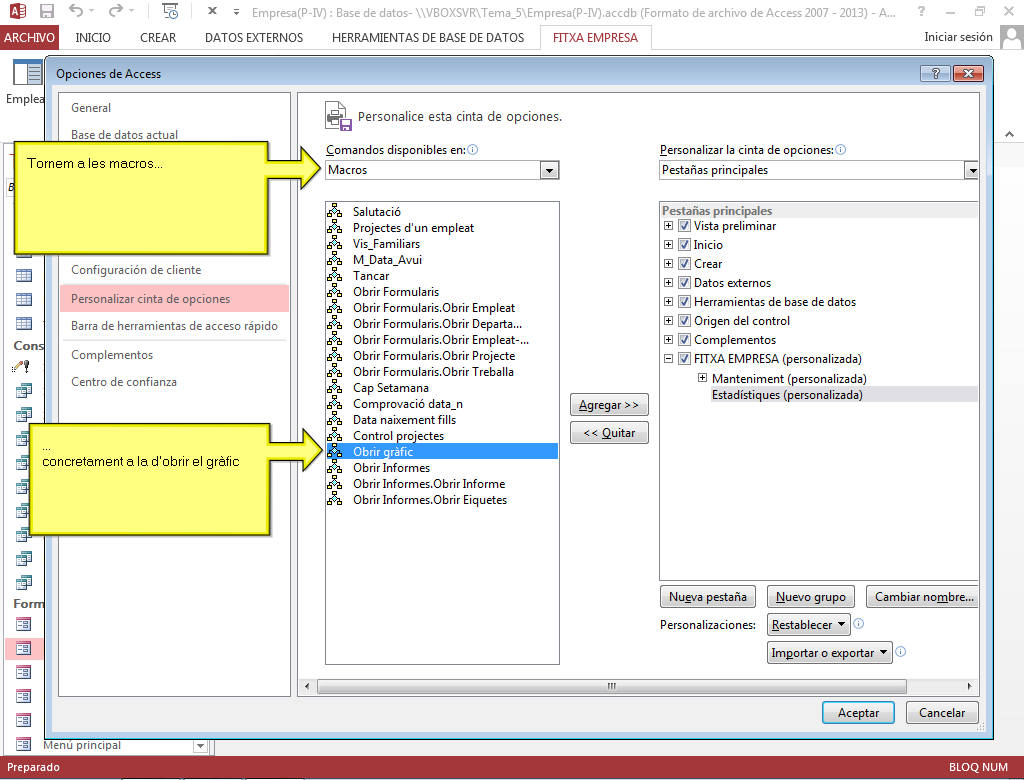
Task: Select the Obrir gràfic macro
Action: (442, 451)
